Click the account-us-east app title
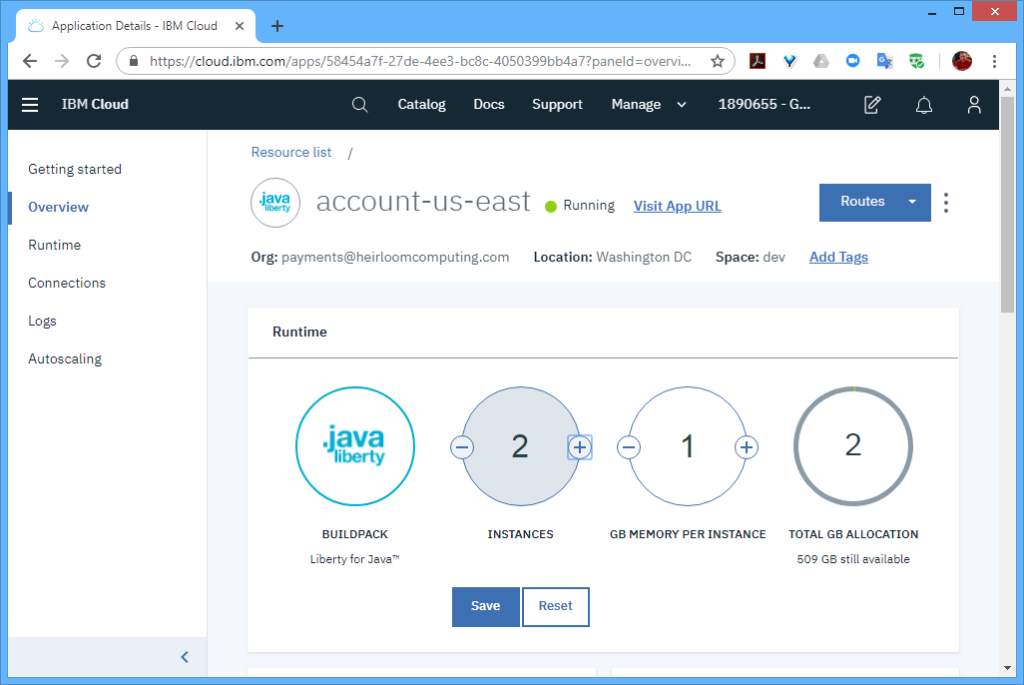The height and width of the screenshot is (685, 1024). (423, 201)
